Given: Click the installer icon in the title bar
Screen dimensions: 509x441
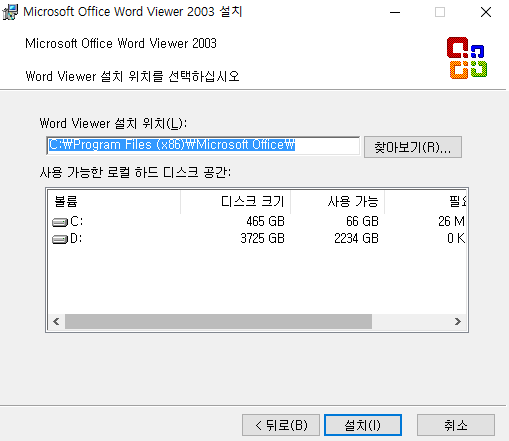Looking at the screenshot, I should (10, 12).
